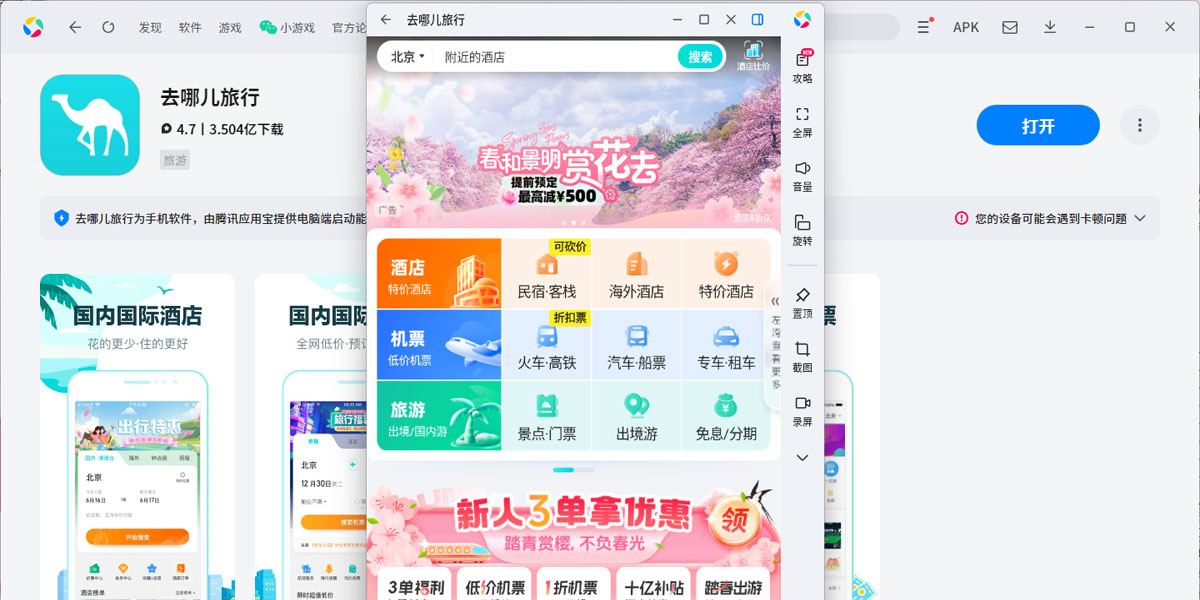Screen dimensions: 1200x600
Task: Click the teal 搜索 button
Action: [700, 57]
